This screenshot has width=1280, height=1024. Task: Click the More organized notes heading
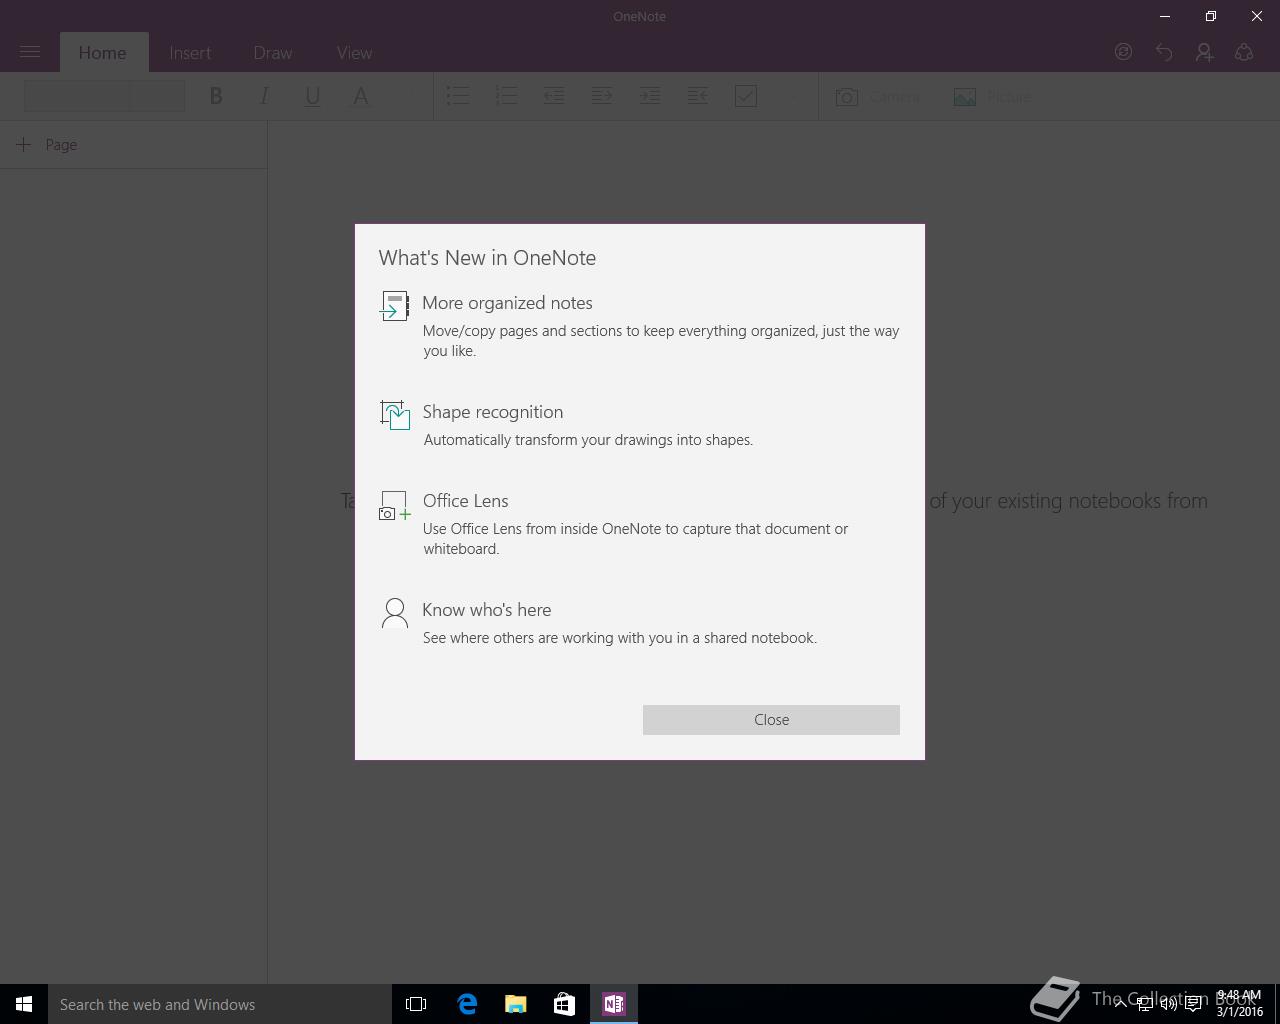pos(507,303)
